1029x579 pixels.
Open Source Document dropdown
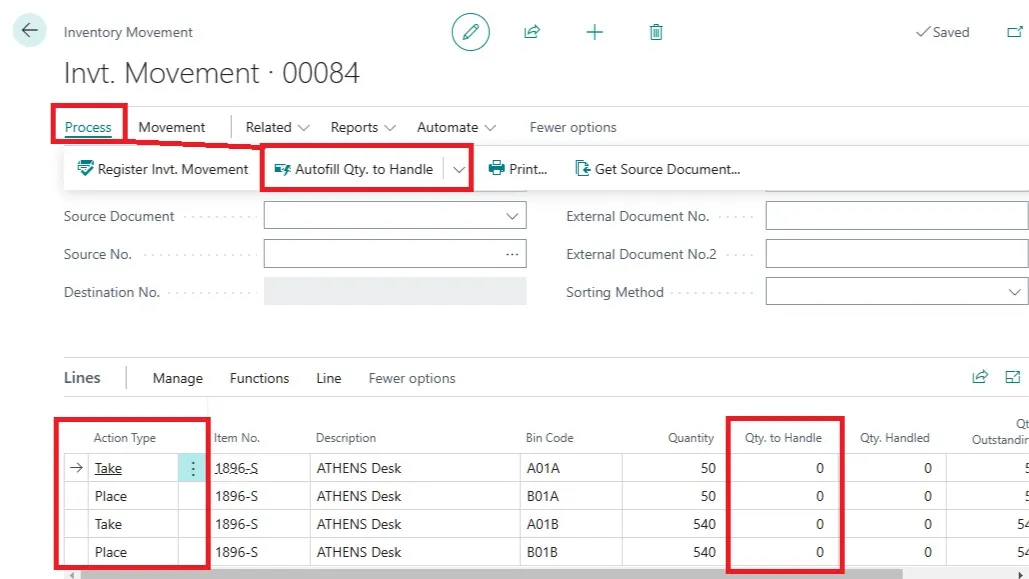(512, 216)
